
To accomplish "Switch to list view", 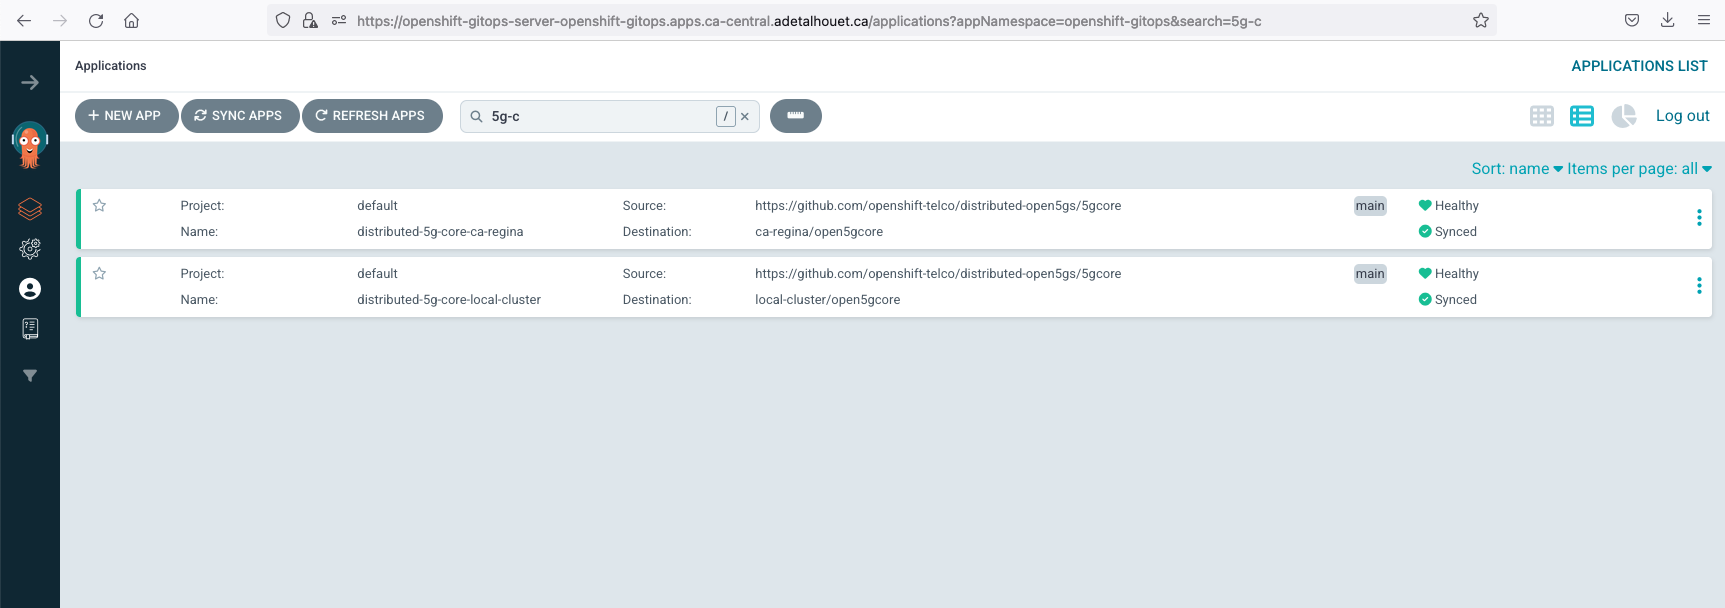I will tap(1582, 116).
